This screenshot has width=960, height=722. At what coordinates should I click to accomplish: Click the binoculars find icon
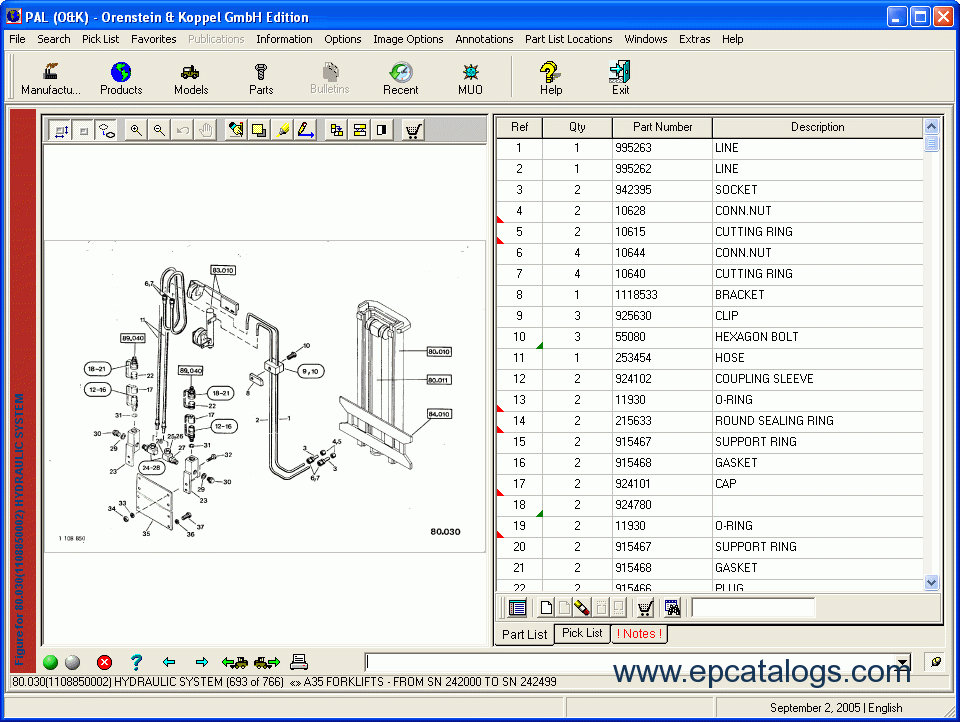point(672,607)
